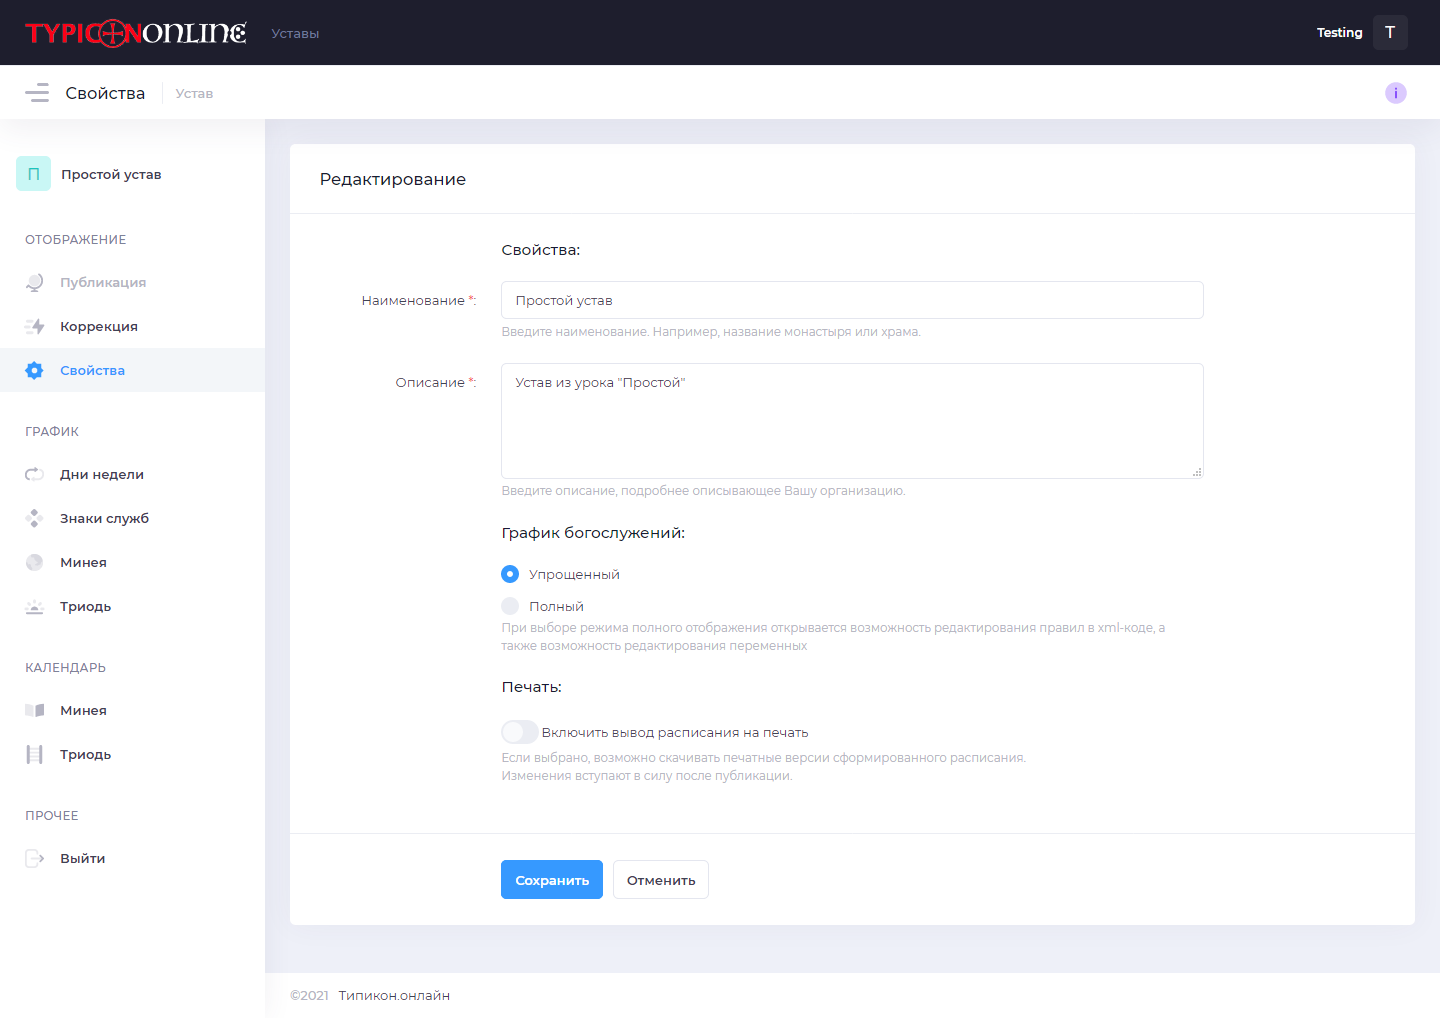Click the Коррекция lightning icon

35,326
